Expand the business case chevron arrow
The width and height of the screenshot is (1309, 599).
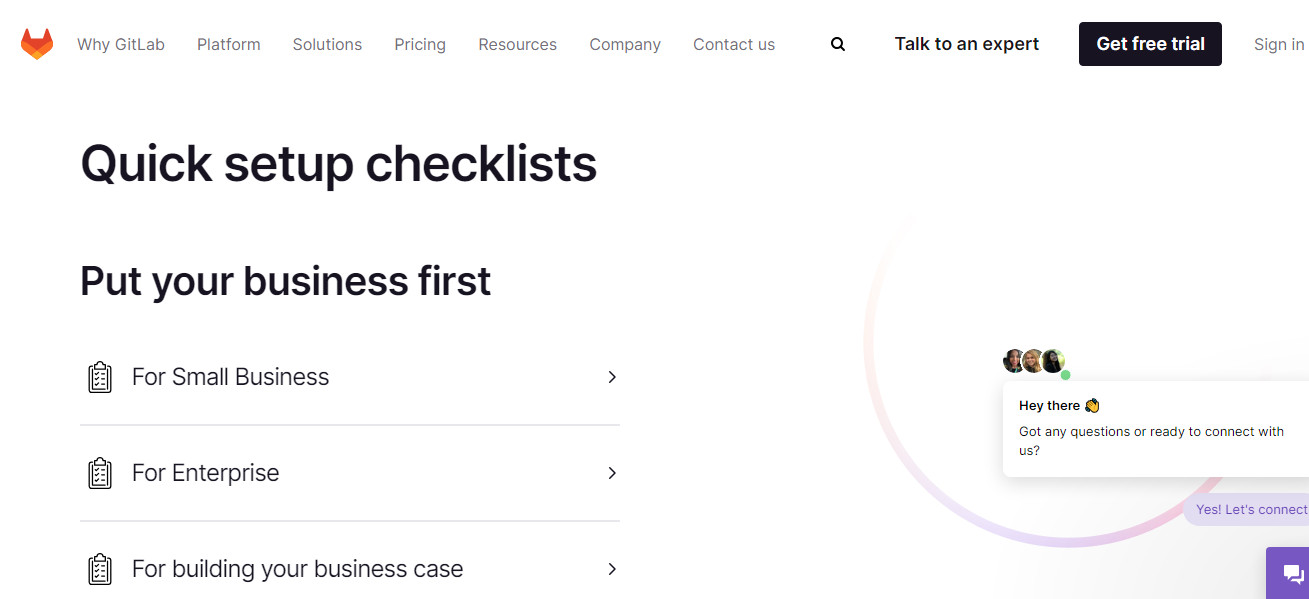point(612,569)
